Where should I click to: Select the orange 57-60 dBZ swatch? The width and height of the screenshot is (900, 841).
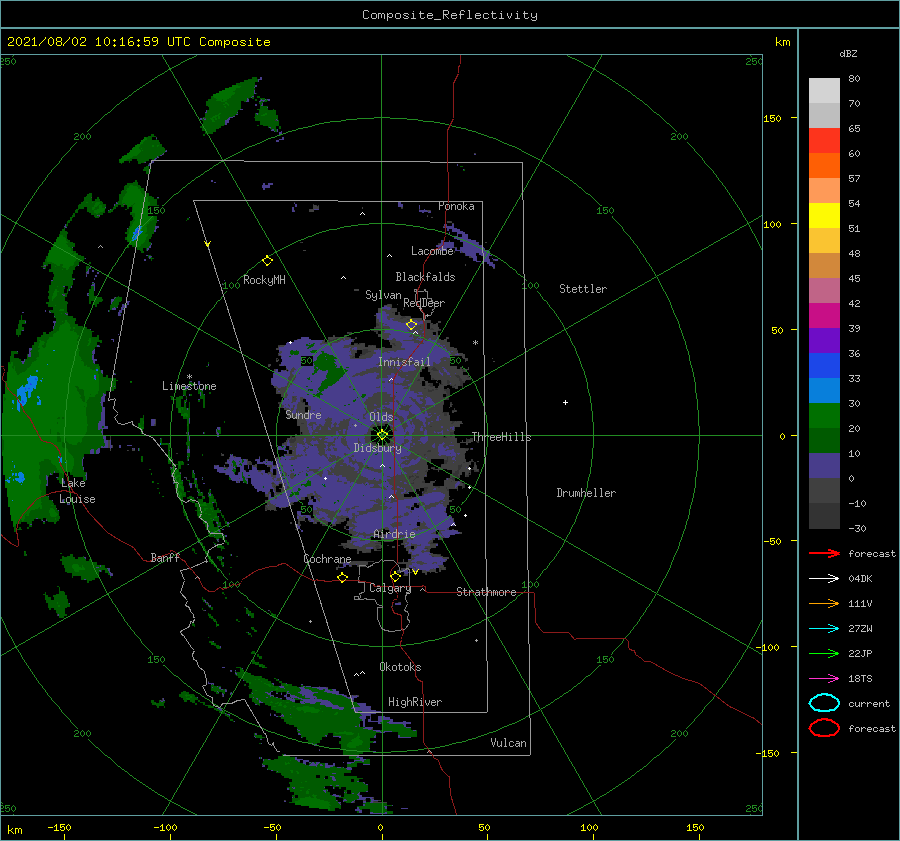(824, 165)
